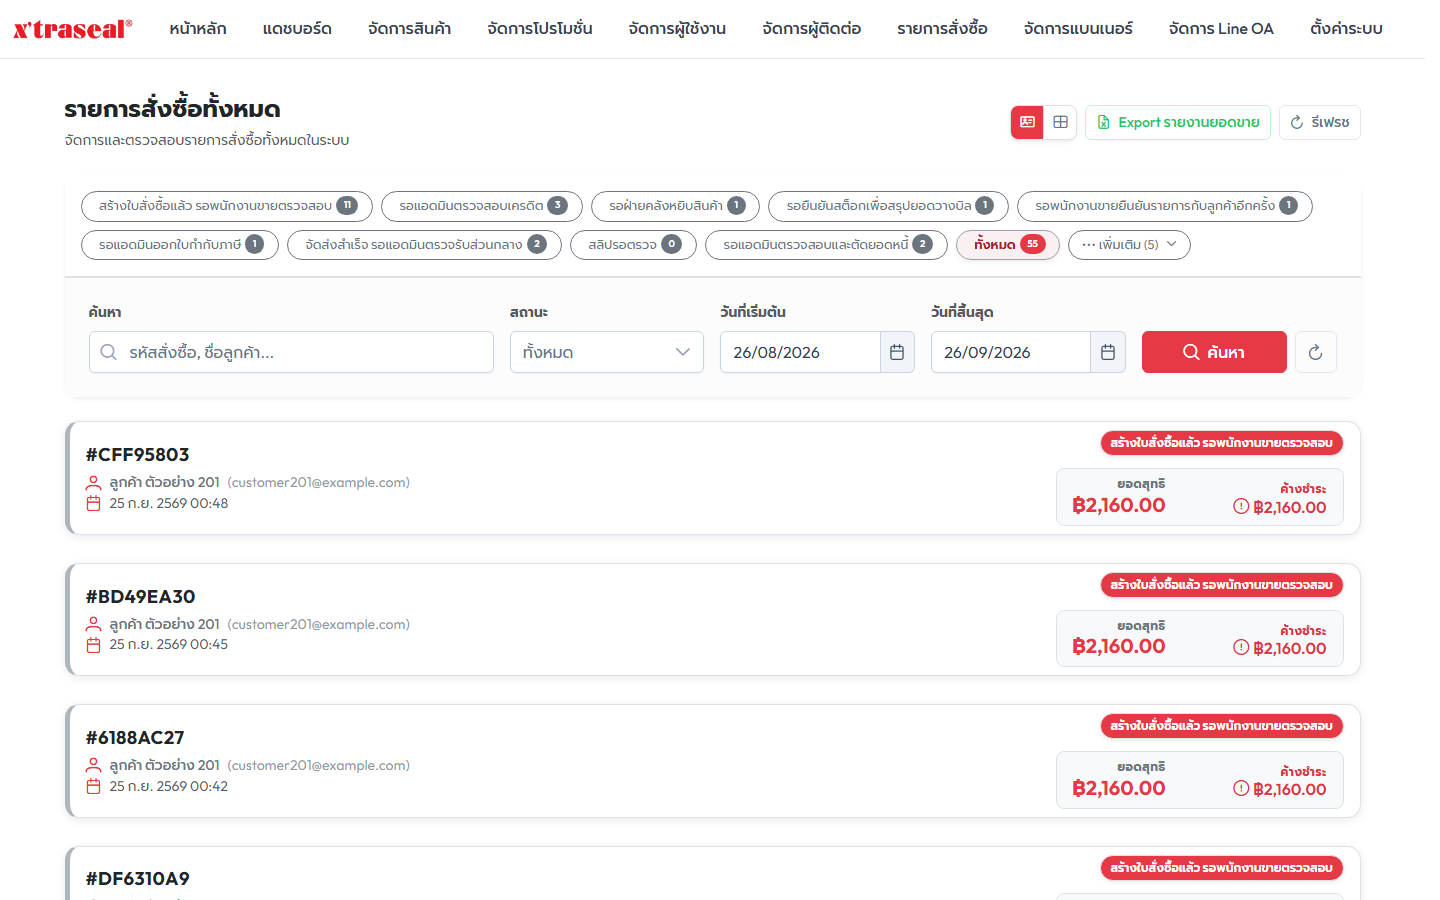Screen dimensions: 1440x900
Task: Export sales report to Excel
Action: [x=1178, y=122]
